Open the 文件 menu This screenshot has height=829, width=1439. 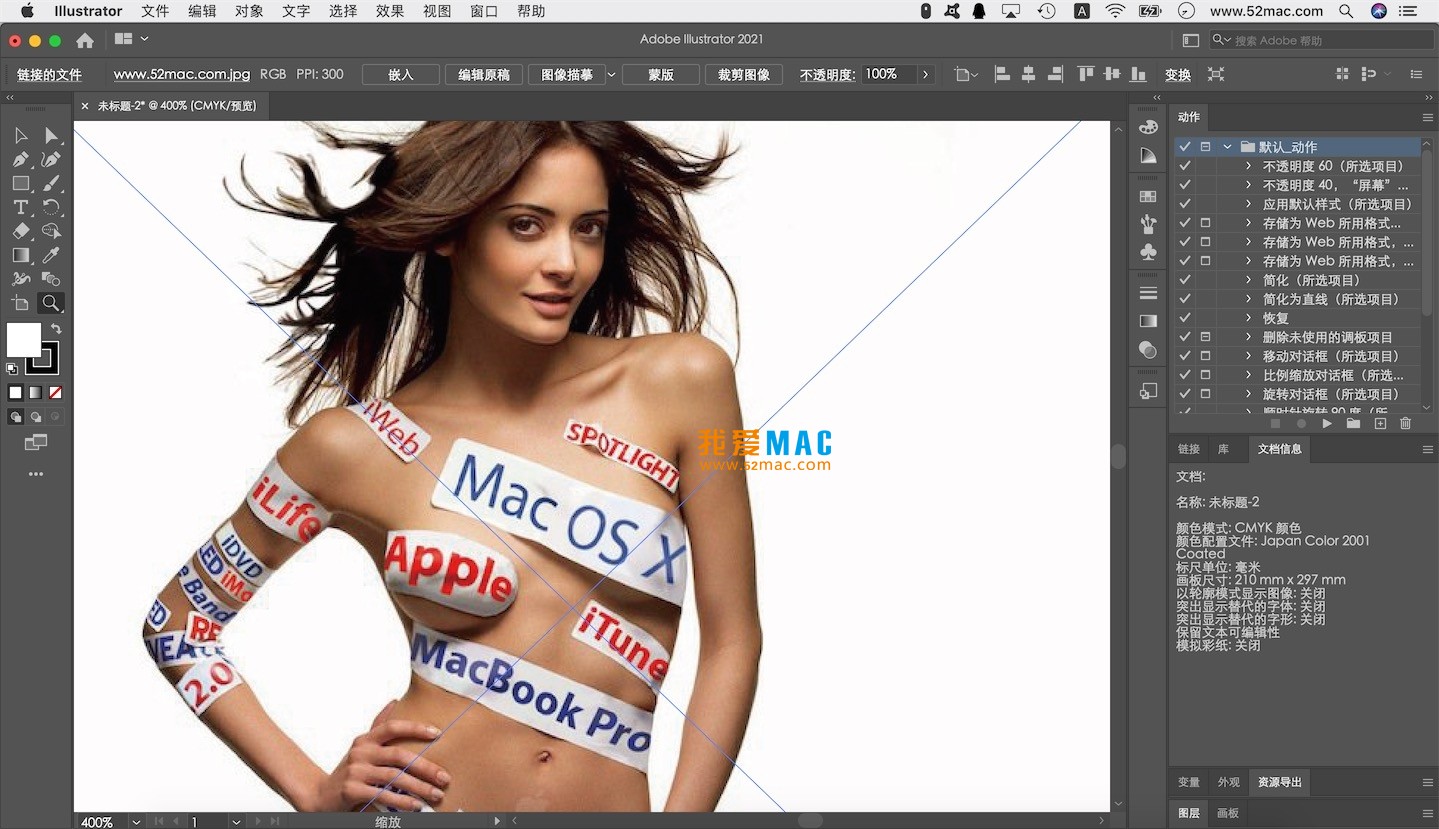click(155, 11)
